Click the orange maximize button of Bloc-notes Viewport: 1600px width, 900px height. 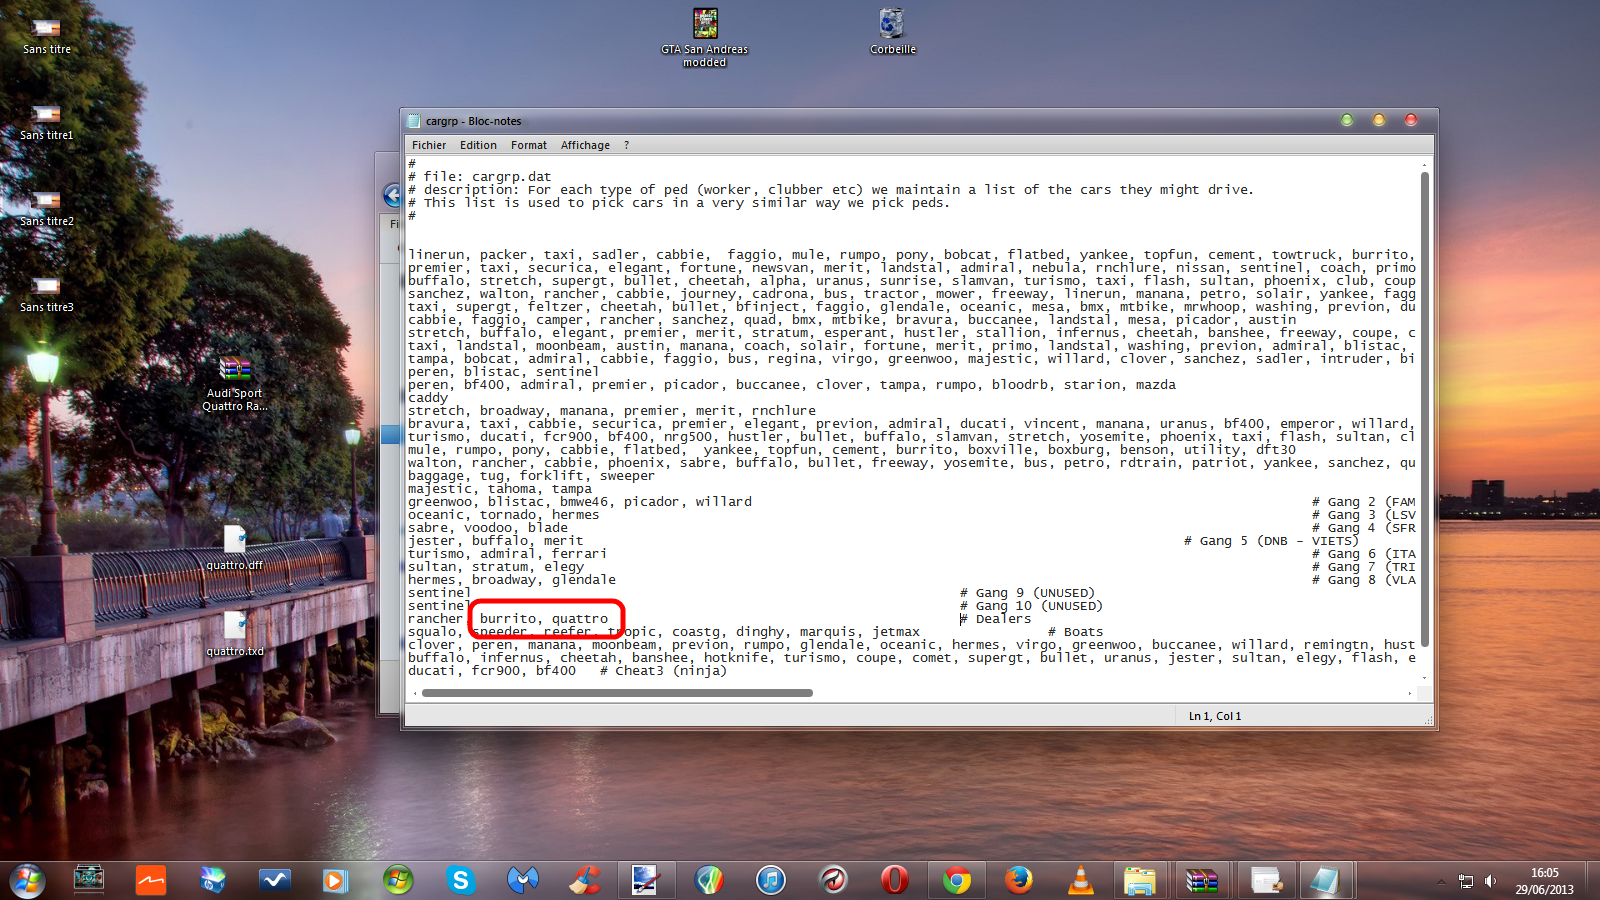(1379, 120)
